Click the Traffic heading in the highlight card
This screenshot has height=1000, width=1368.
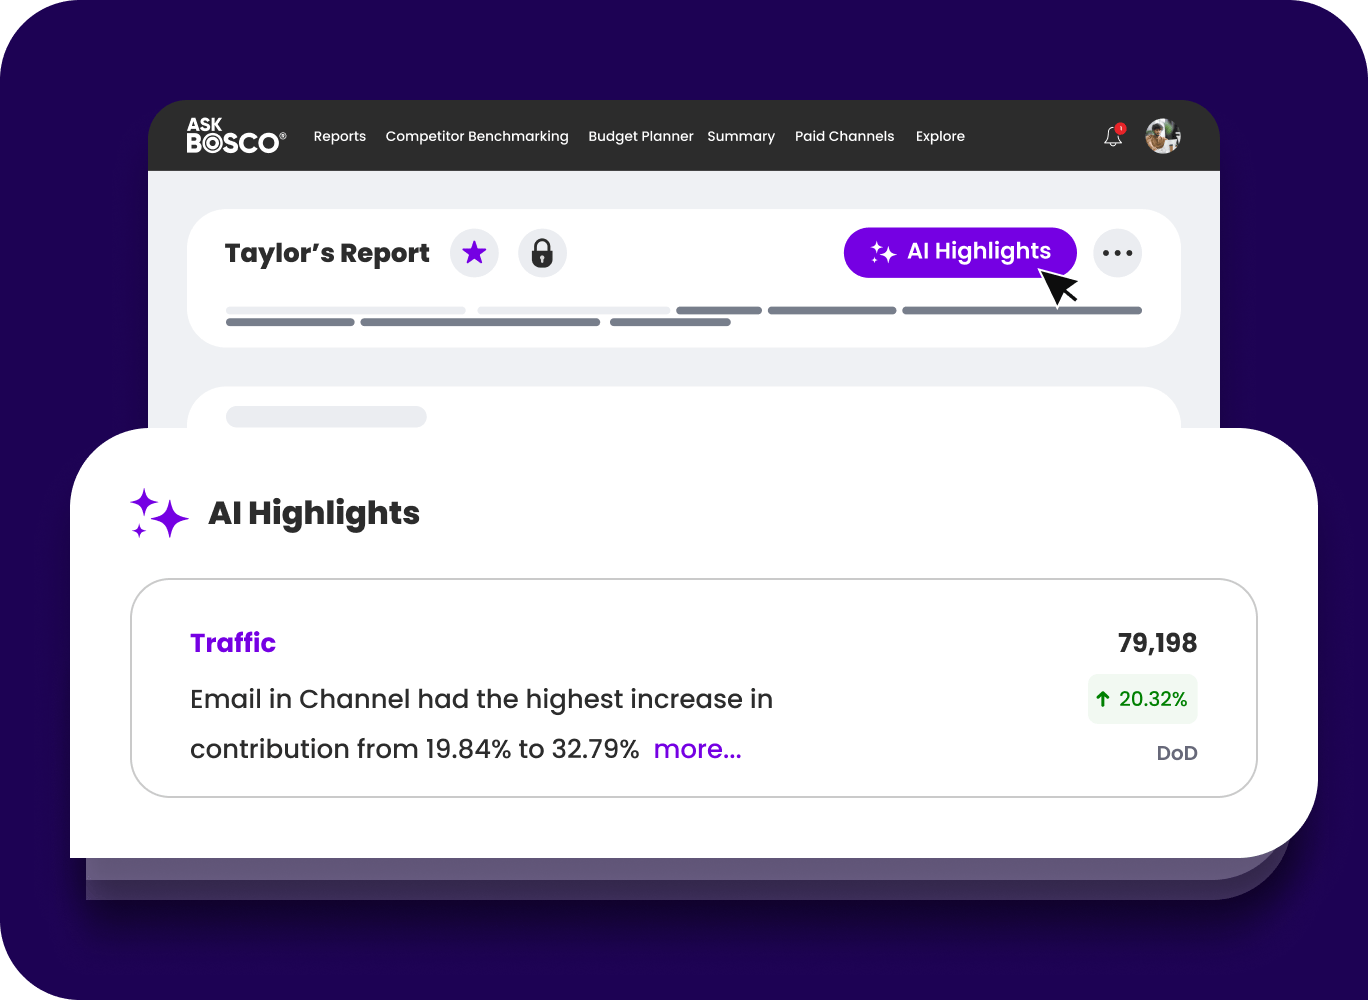233,643
